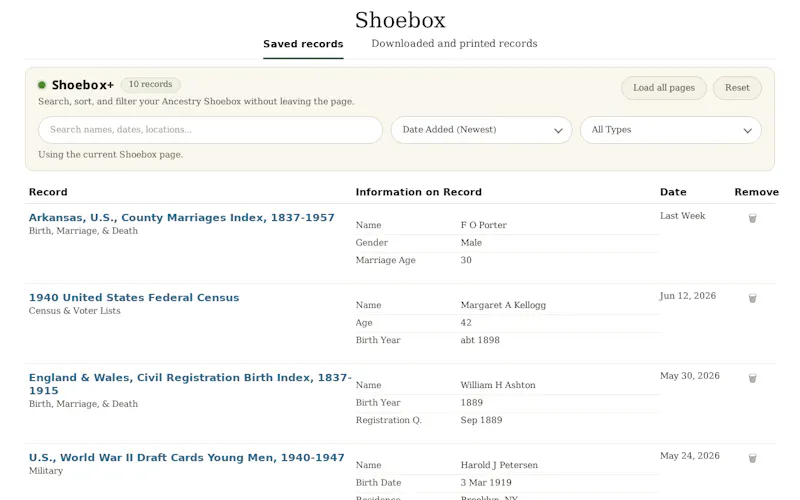The height and width of the screenshot is (500, 800).
Task: Click the 3 Mar 1919 birth date
Action: point(486,483)
